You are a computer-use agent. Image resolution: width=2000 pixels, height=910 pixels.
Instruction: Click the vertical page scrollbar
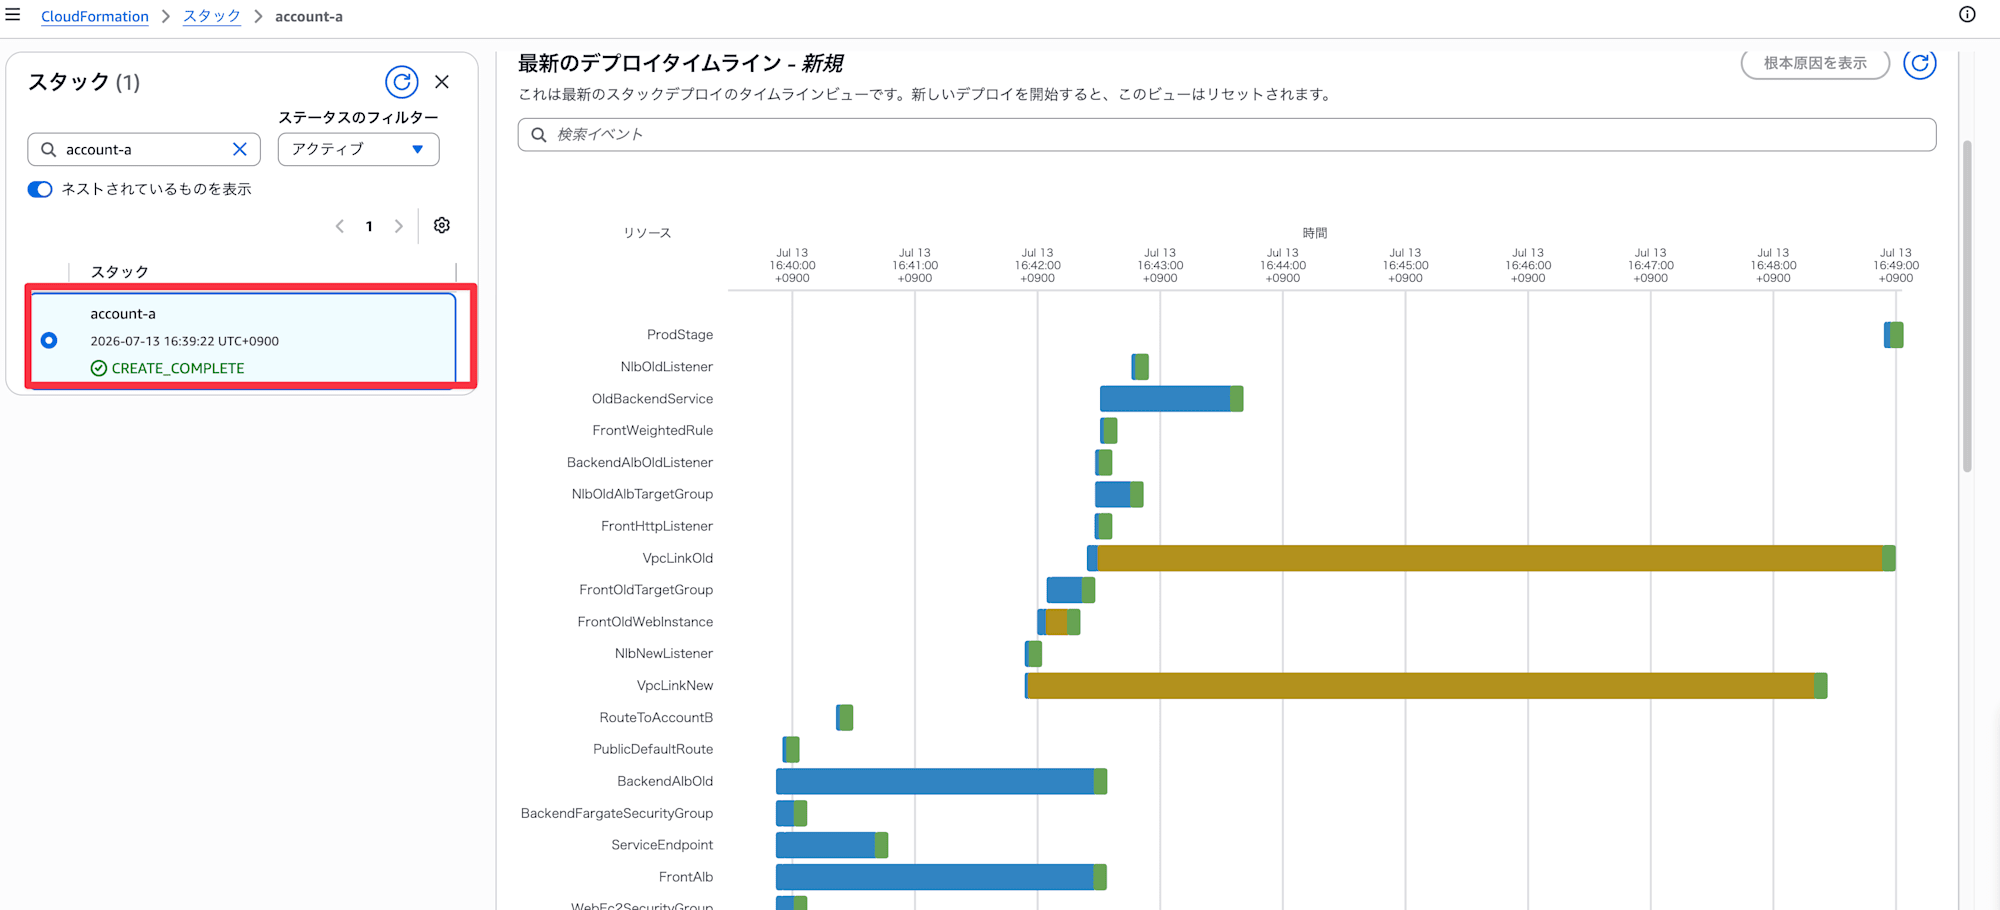tap(1967, 305)
